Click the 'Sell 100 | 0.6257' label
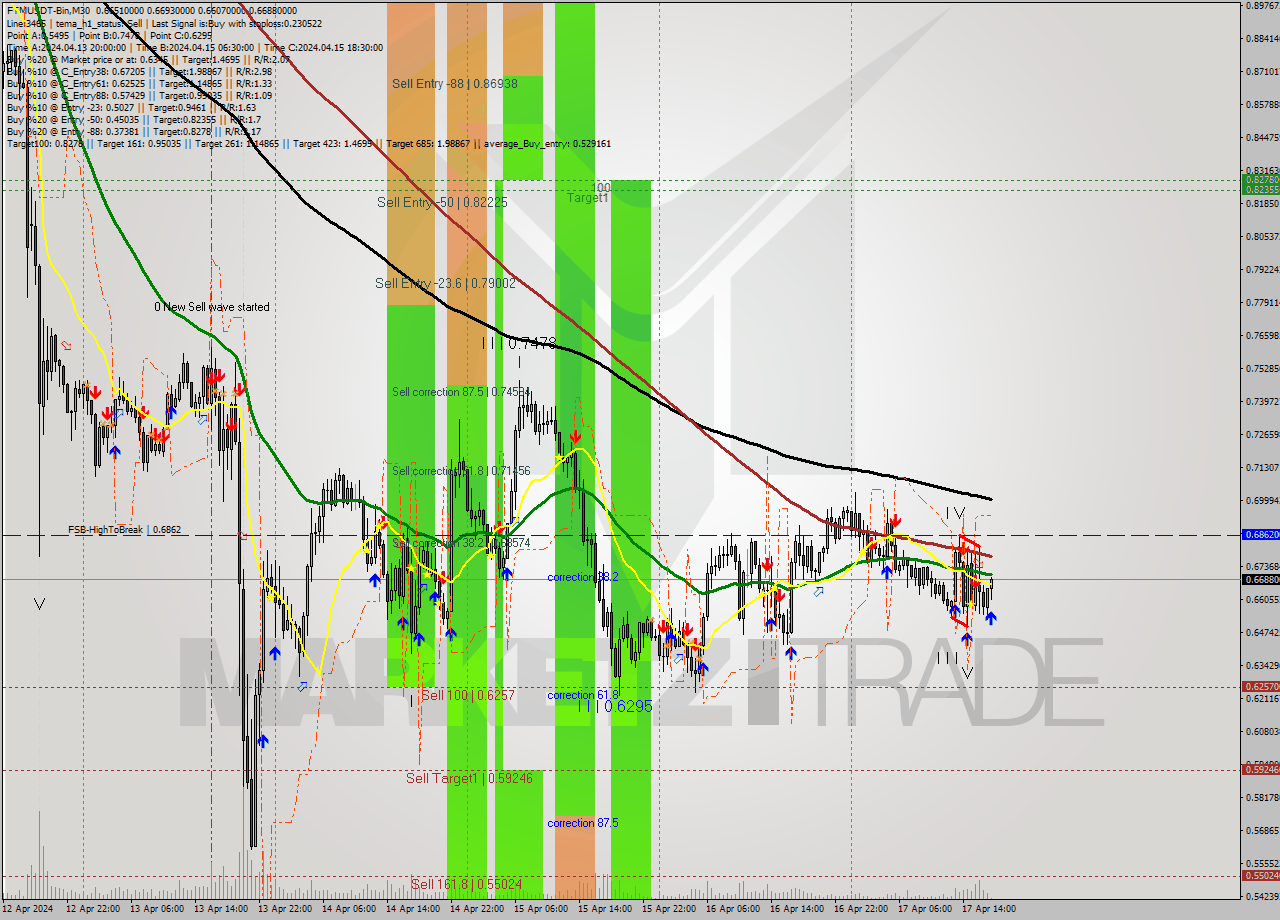 pyautogui.click(x=468, y=695)
